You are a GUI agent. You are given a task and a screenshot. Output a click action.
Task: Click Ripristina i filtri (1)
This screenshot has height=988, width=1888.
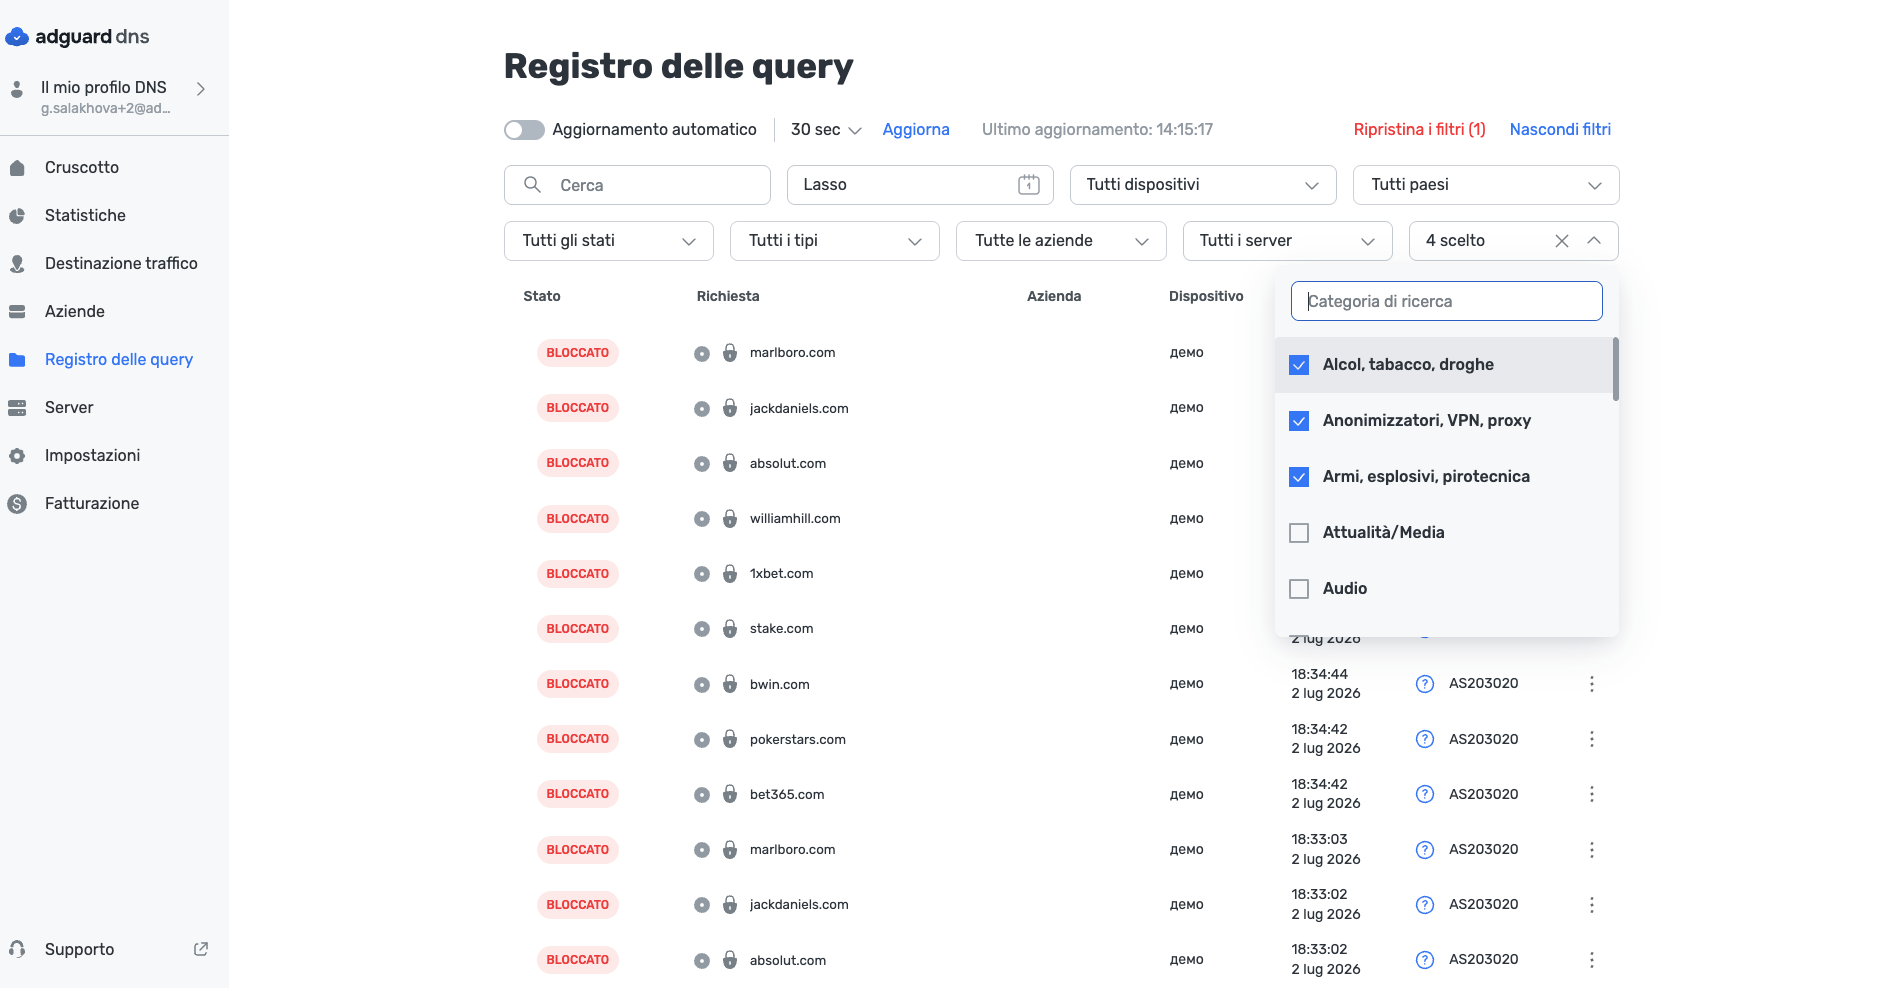coord(1419,130)
